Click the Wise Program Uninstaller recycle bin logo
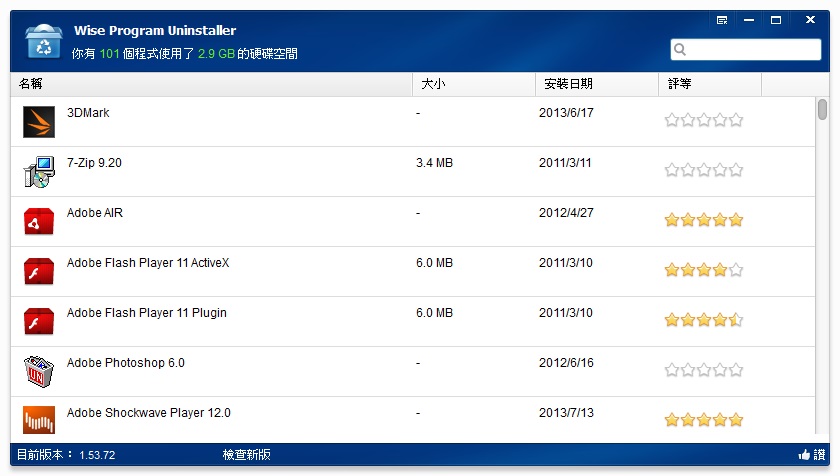The image size is (840, 476). click(x=43, y=41)
